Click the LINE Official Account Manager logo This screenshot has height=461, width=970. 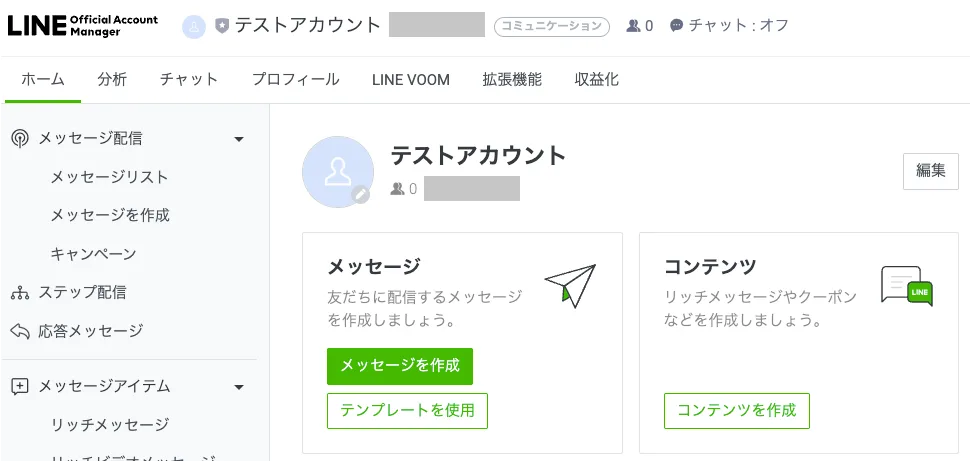(82, 26)
